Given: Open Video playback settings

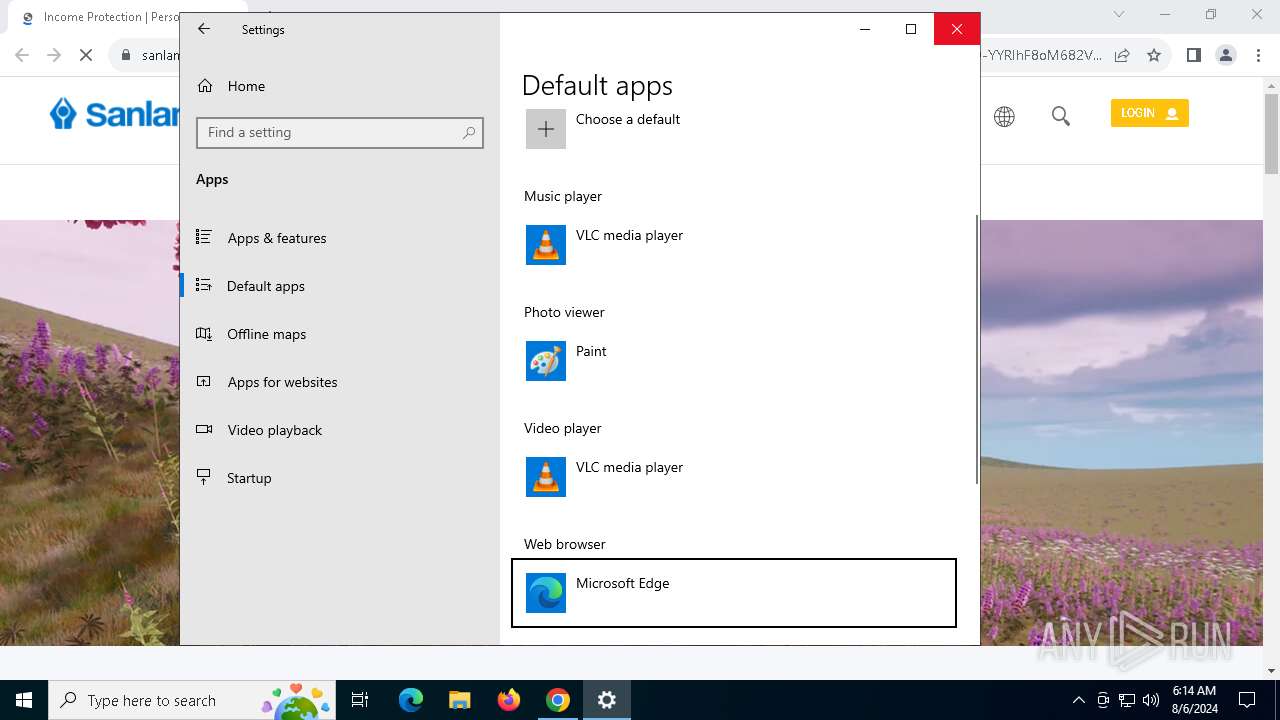Looking at the screenshot, I should coord(340,430).
